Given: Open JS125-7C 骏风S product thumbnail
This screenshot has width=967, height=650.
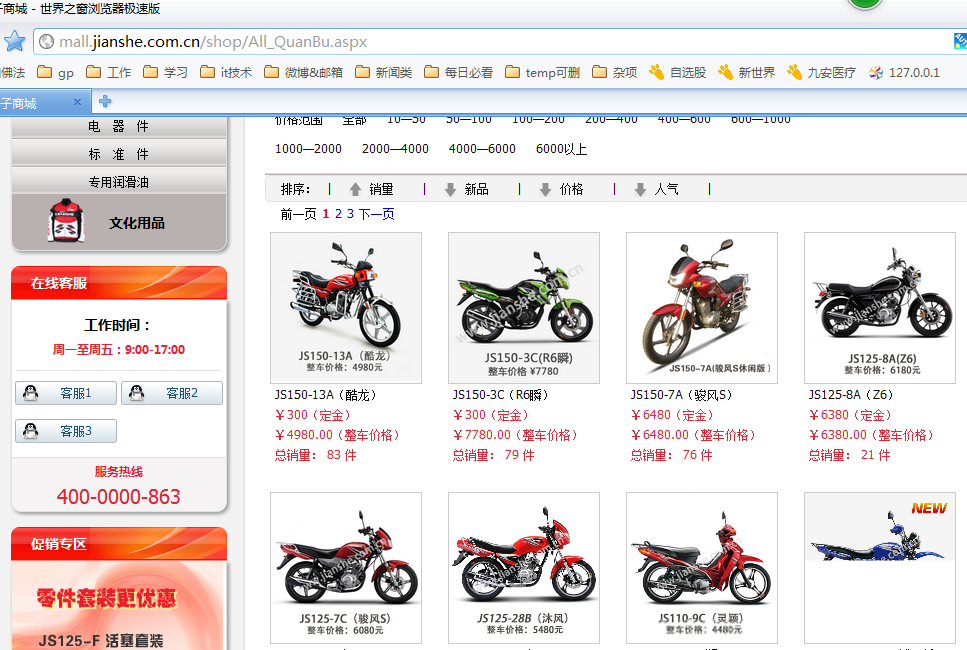Looking at the screenshot, I should [346, 568].
